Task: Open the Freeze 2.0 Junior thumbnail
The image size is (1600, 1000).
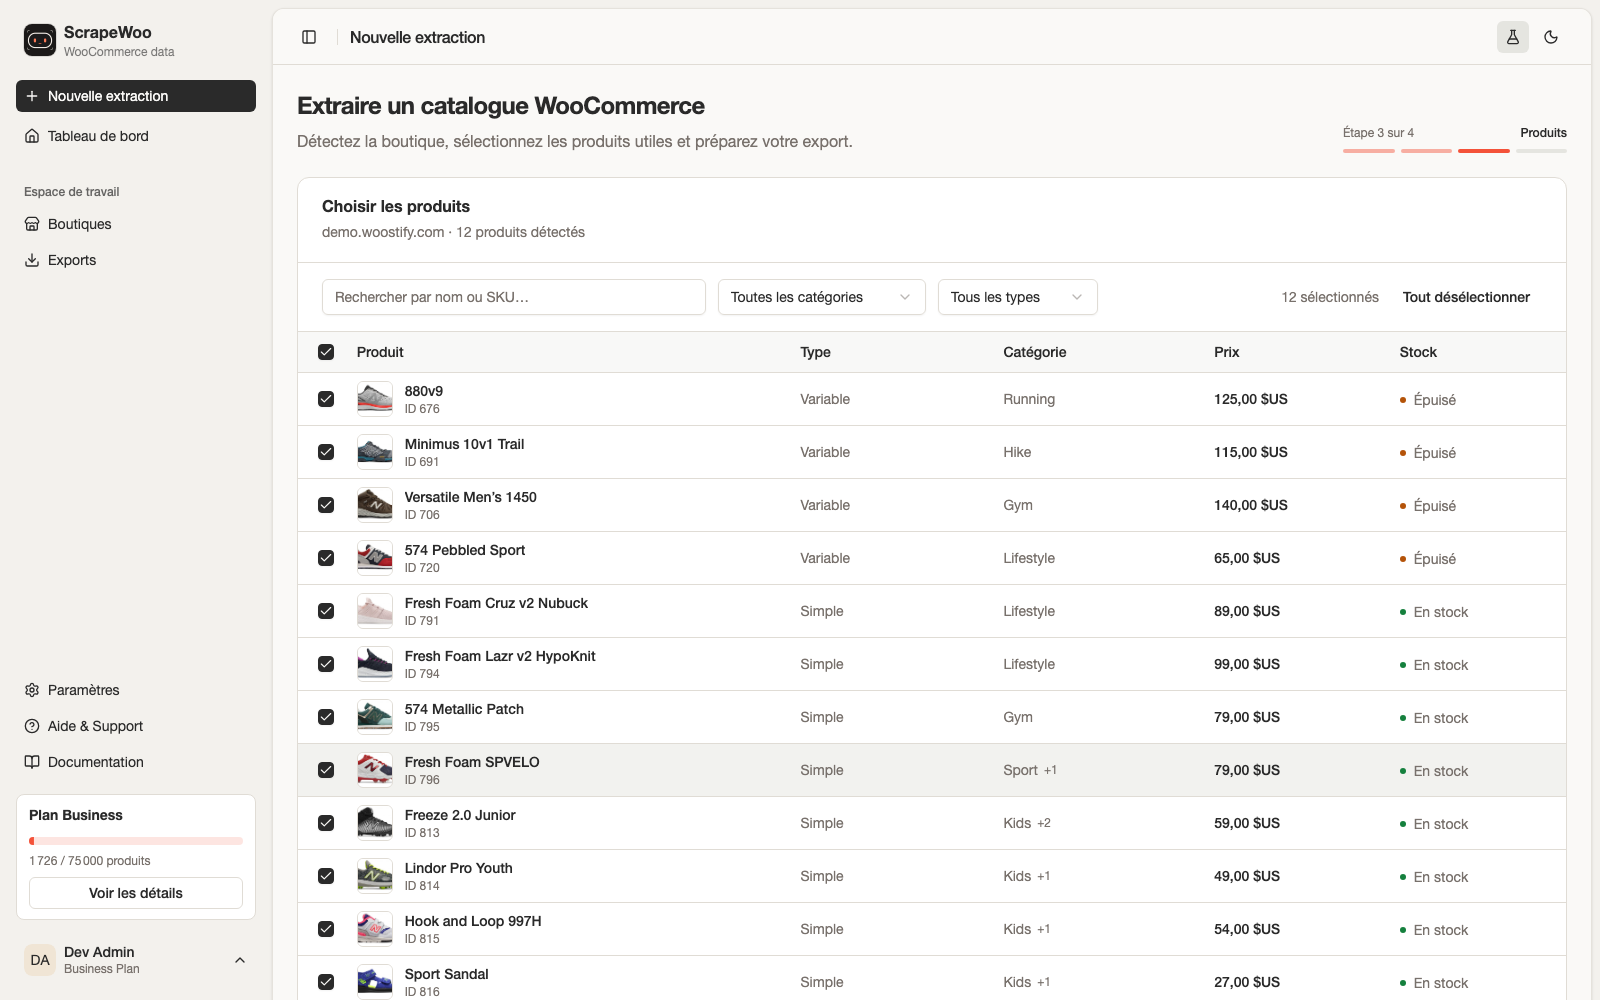Action: (x=375, y=823)
